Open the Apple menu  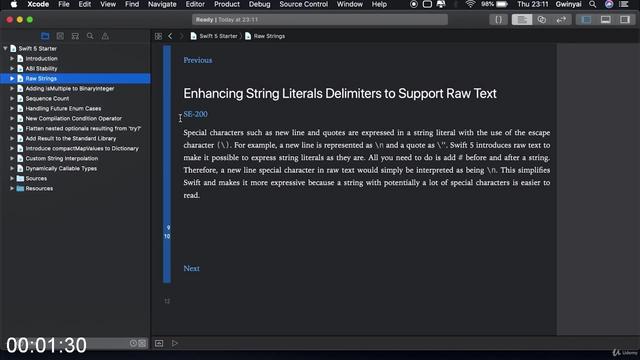click(x=13, y=4)
